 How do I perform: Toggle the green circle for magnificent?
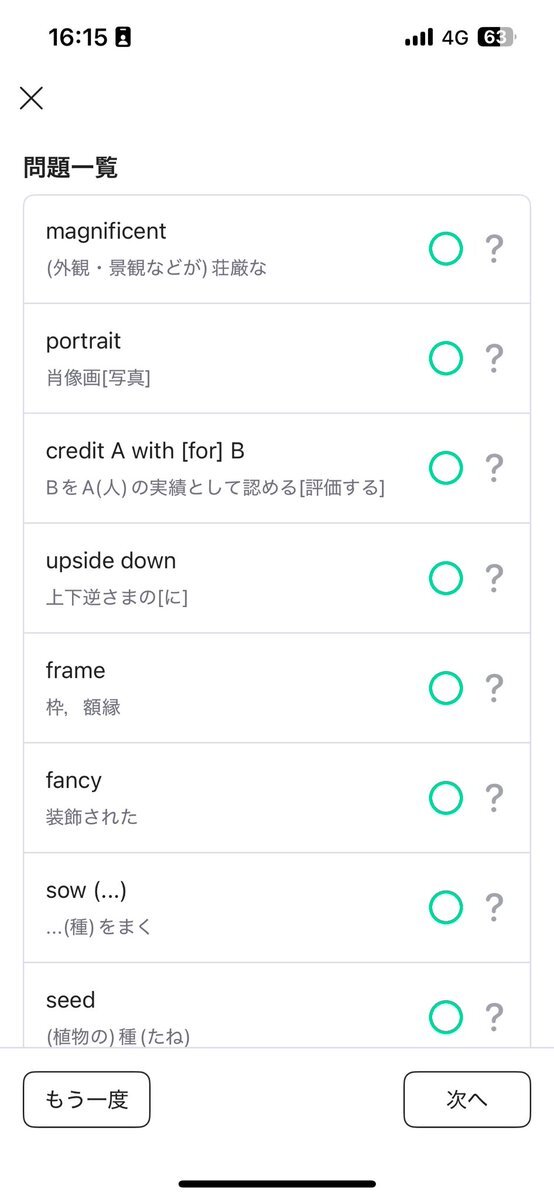coord(445,249)
